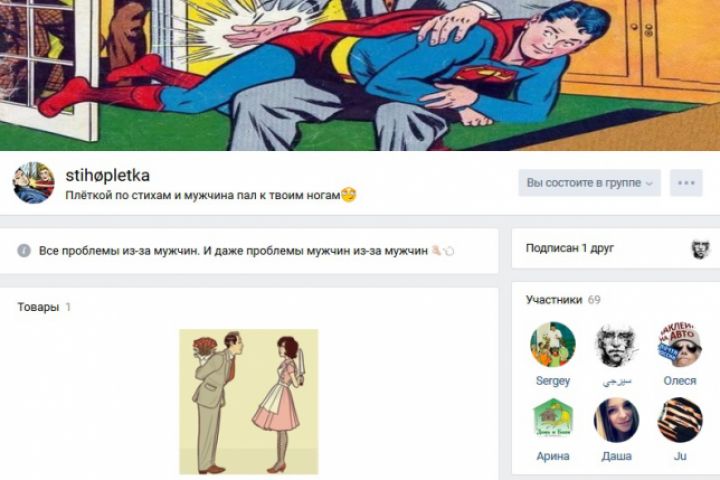
Task: Open Ju's member avatar
Action: (680, 420)
